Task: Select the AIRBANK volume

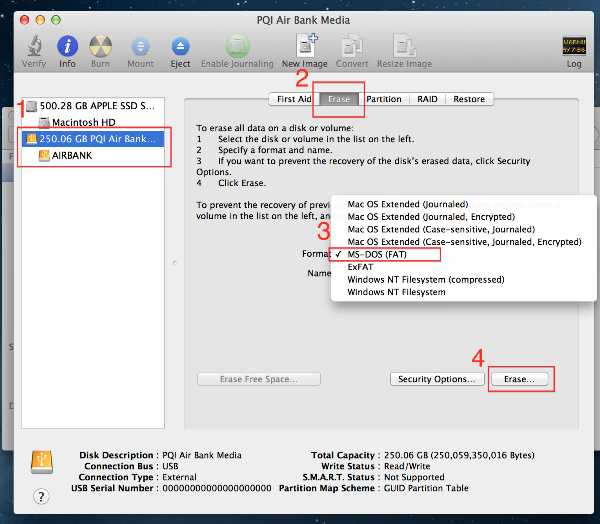Action: pyautogui.click(x=93, y=155)
